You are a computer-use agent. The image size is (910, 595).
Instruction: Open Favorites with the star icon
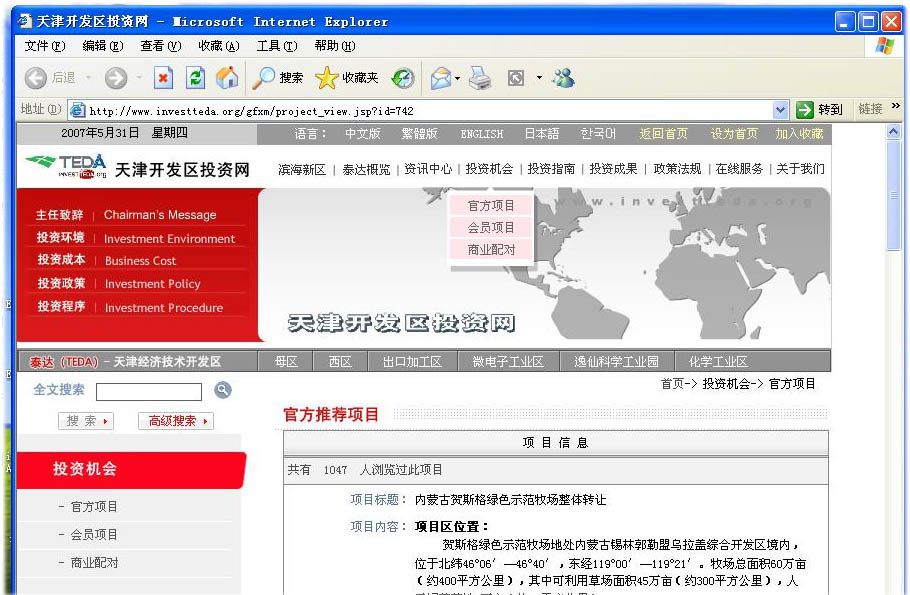327,78
